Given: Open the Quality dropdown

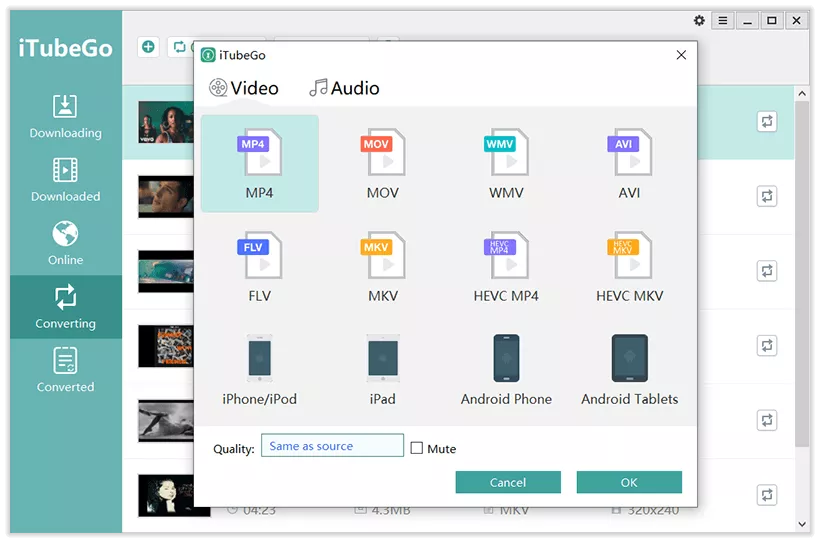Looking at the screenshot, I should tap(332, 446).
